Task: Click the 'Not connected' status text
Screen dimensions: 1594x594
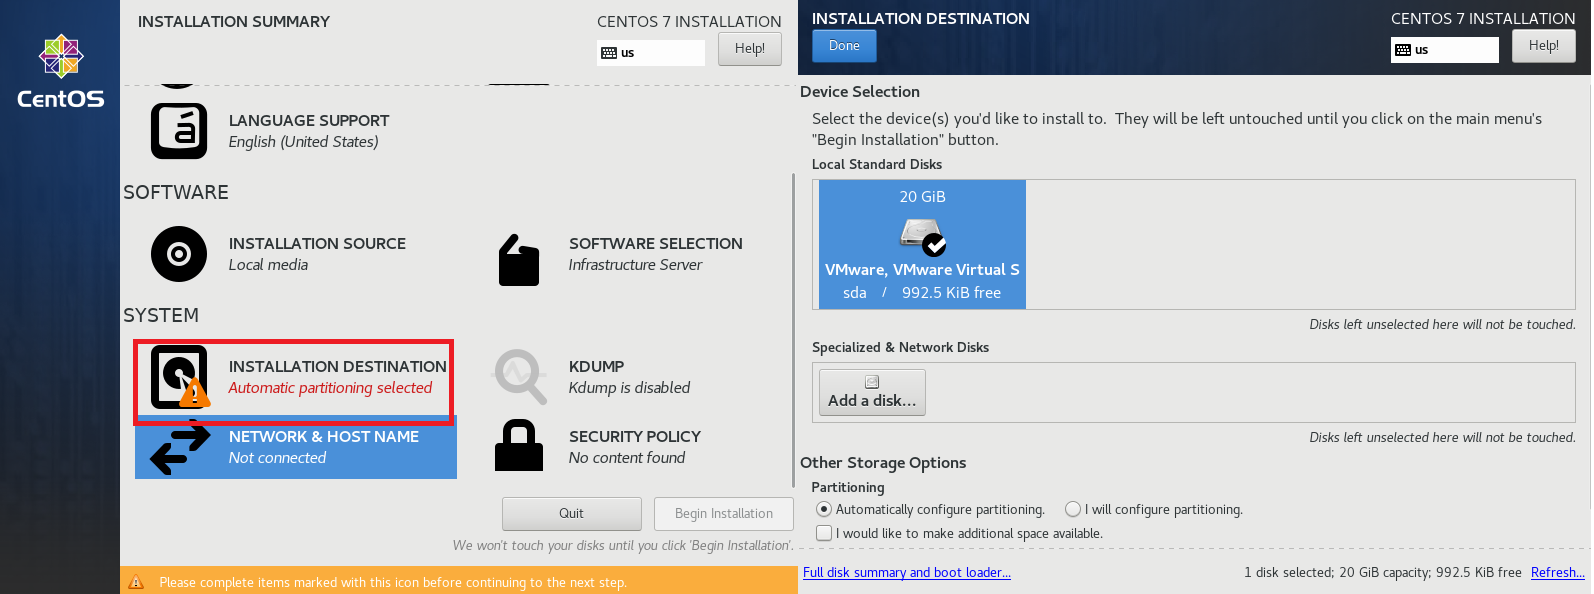Action: pos(277,458)
